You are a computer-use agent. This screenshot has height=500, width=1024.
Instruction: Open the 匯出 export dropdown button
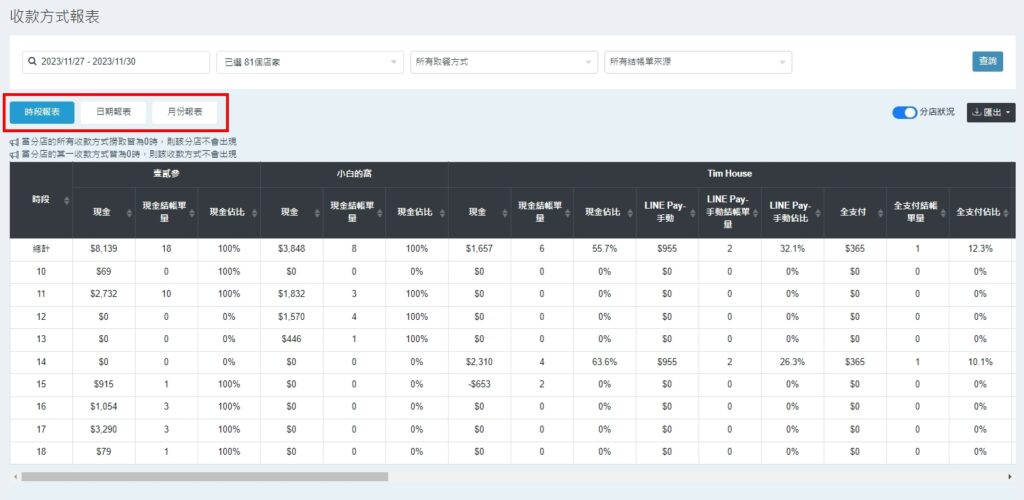pyautogui.click(x=991, y=112)
